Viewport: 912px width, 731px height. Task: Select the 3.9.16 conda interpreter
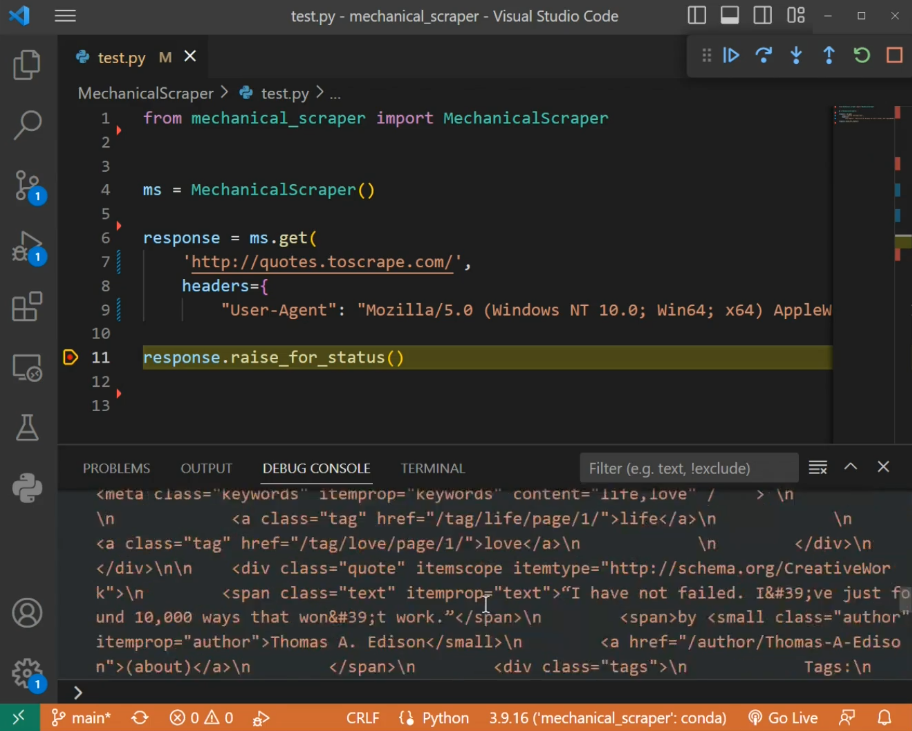pyautogui.click(x=607, y=718)
